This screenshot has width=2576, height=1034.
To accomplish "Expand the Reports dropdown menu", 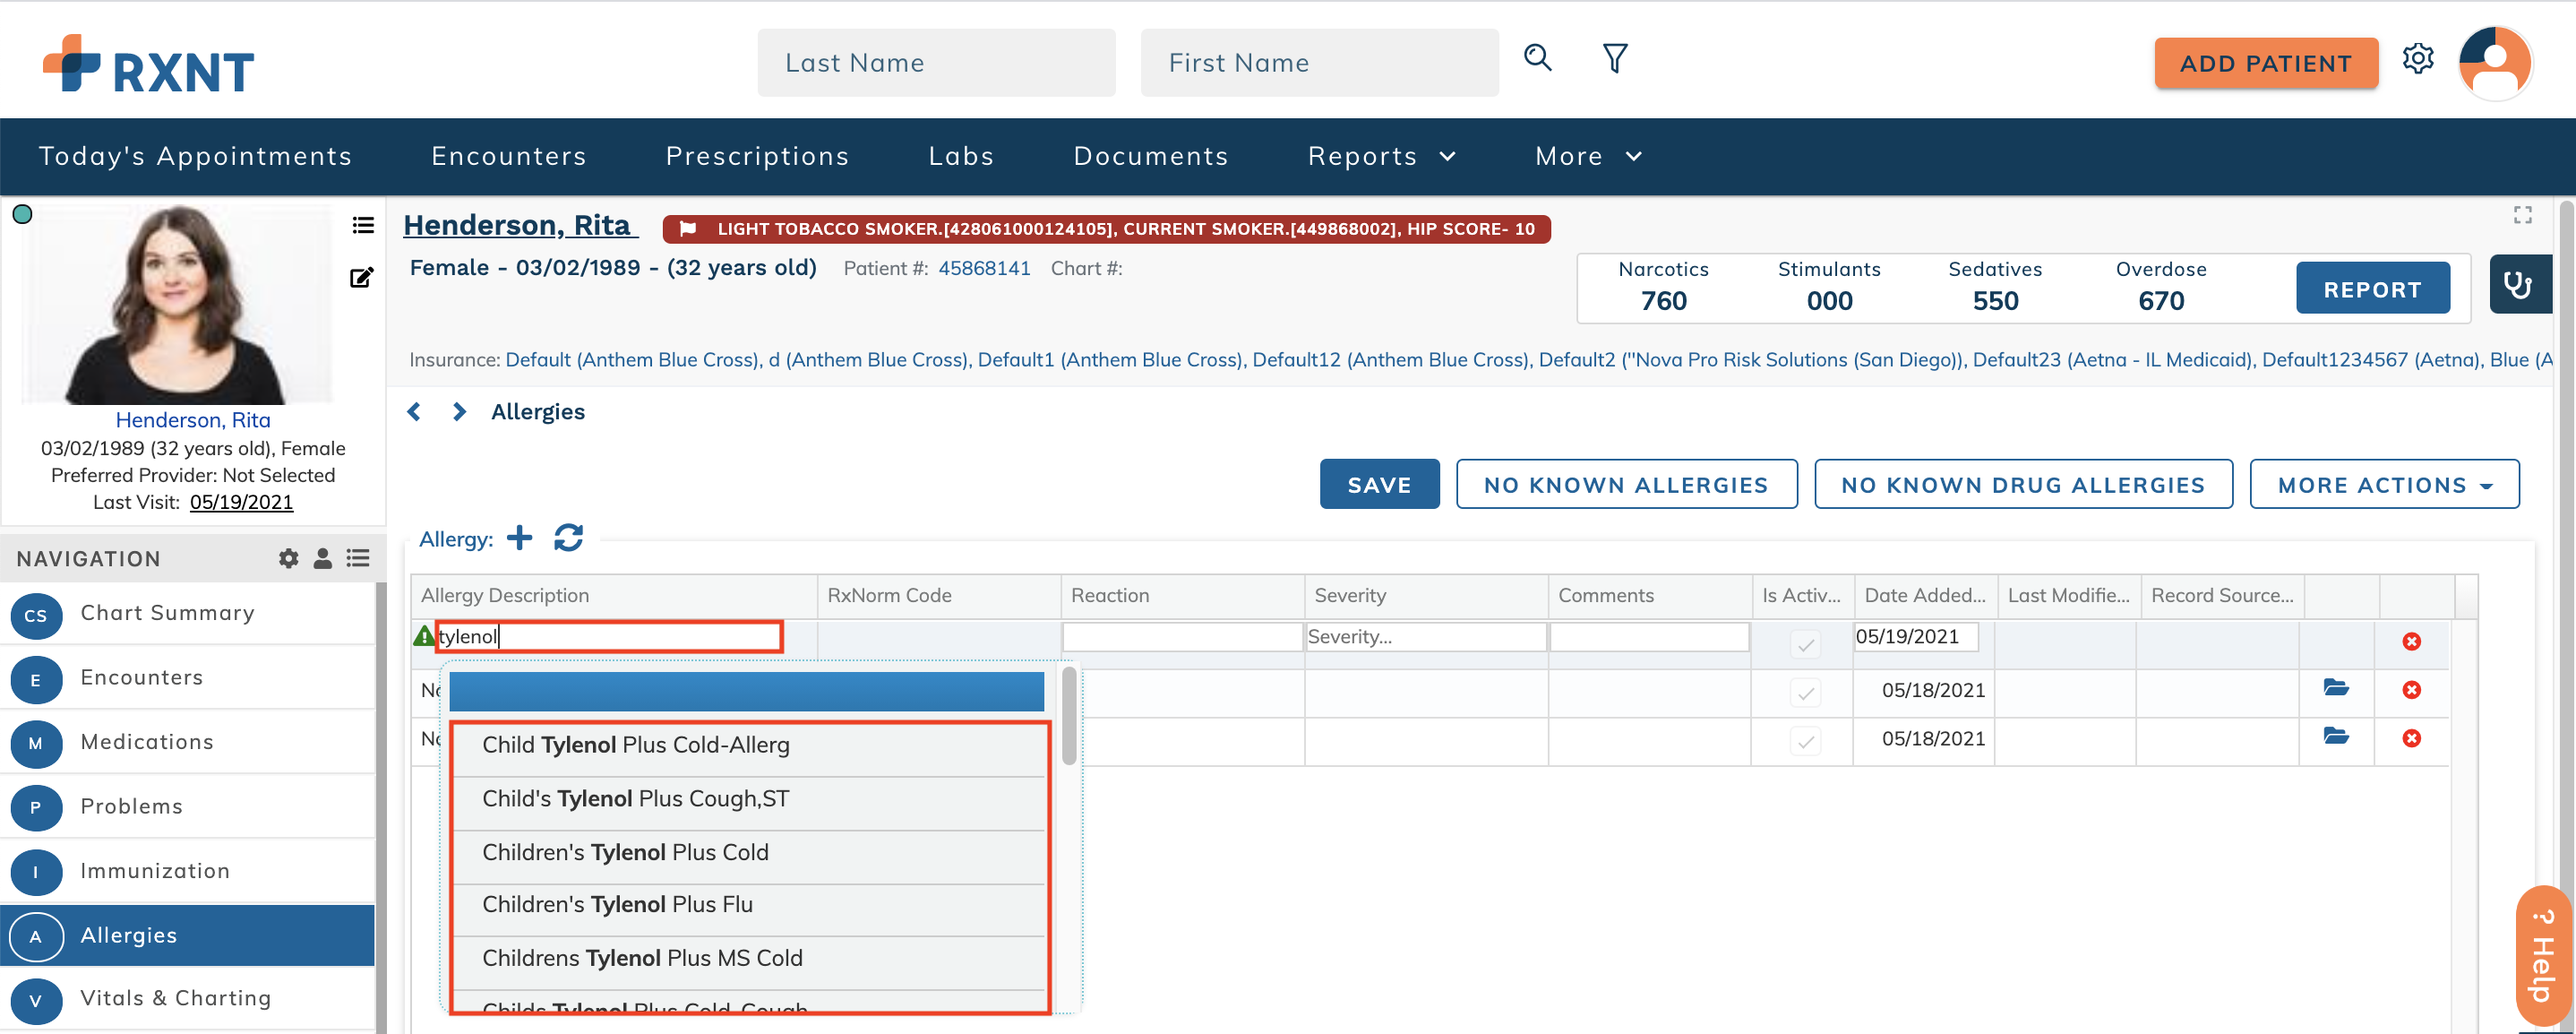I will click(x=1381, y=156).
